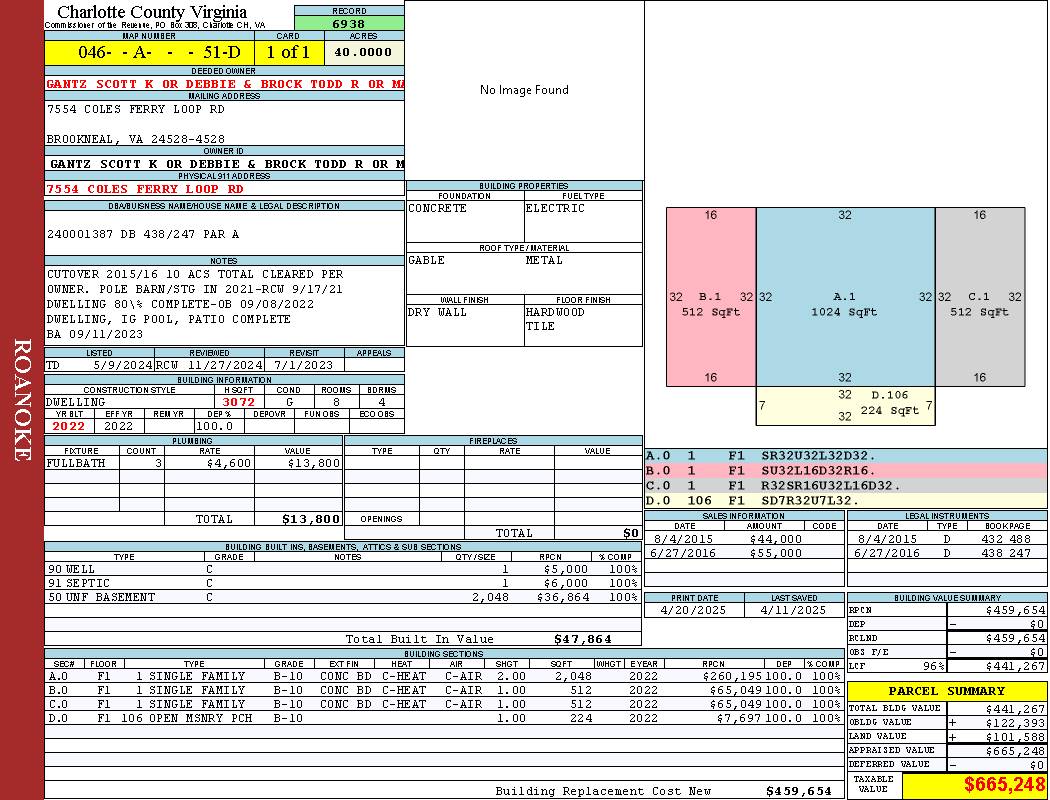Click legal instrument book/page 438 247
Viewport: 1050px width, 800px height.
[x=1007, y=554]
